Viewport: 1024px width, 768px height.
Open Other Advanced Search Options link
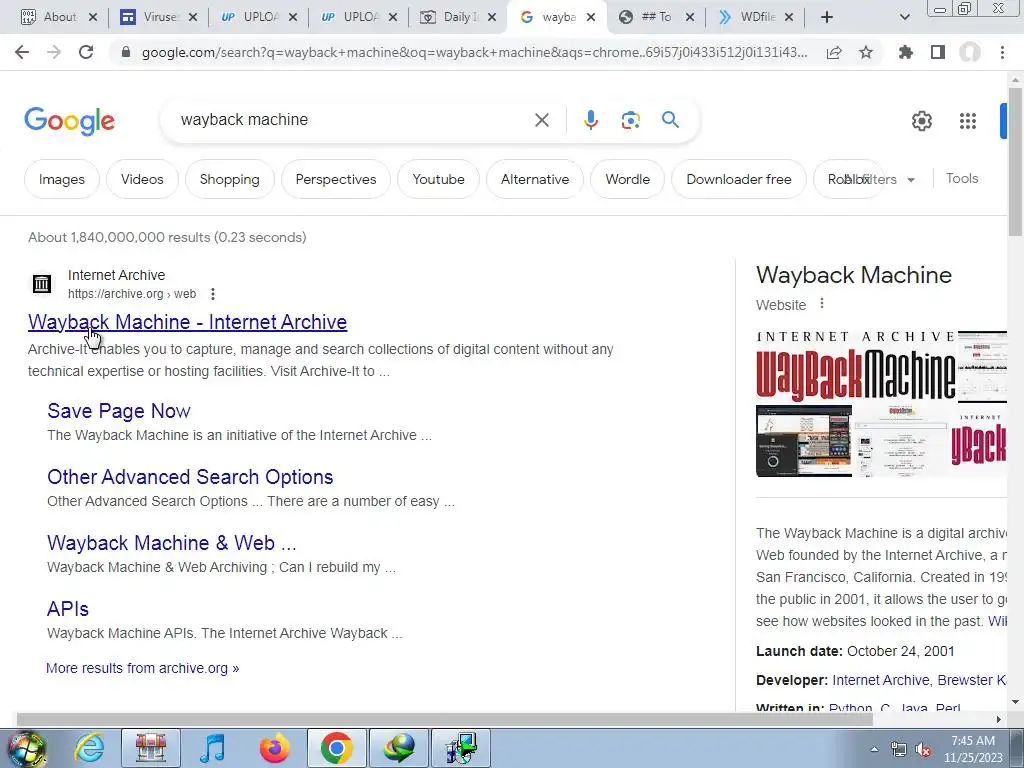coord(190,477)
